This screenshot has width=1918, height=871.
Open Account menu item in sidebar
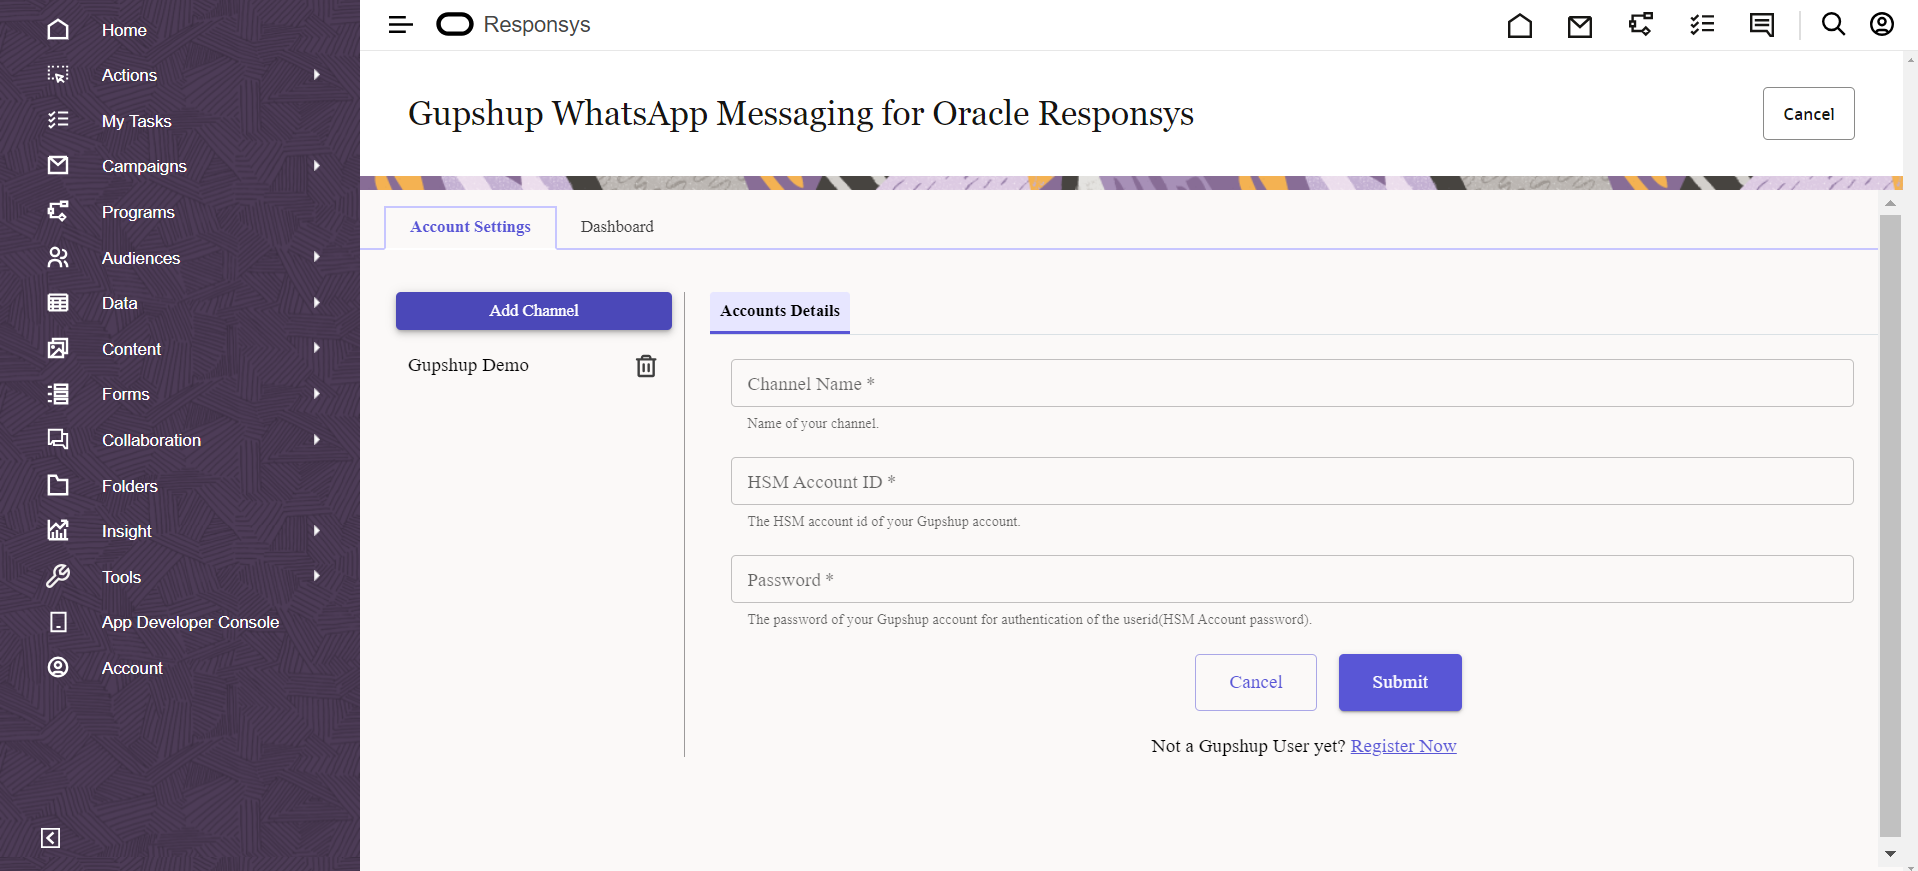[x=132, y=668]
